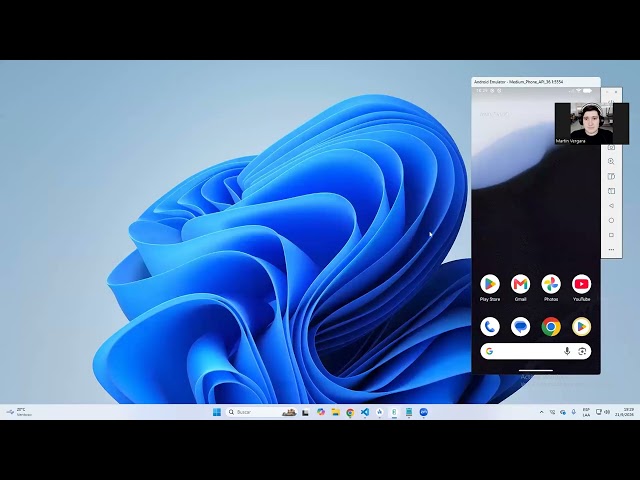
Task: Tap the Android navigation handle bar
Action: click(x=536, y=371)
